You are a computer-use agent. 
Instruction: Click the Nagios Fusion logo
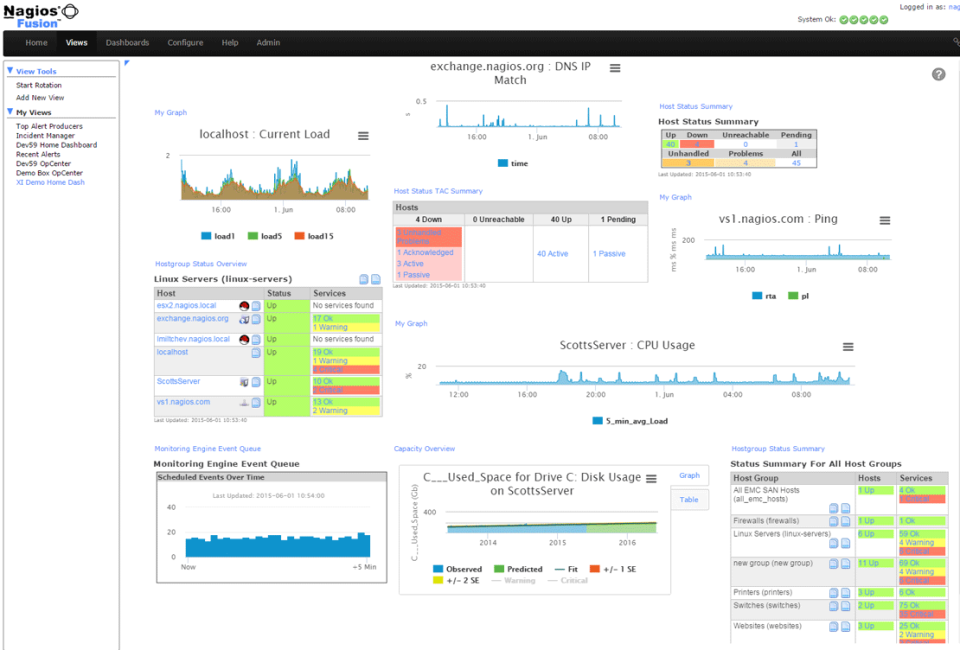42,14
